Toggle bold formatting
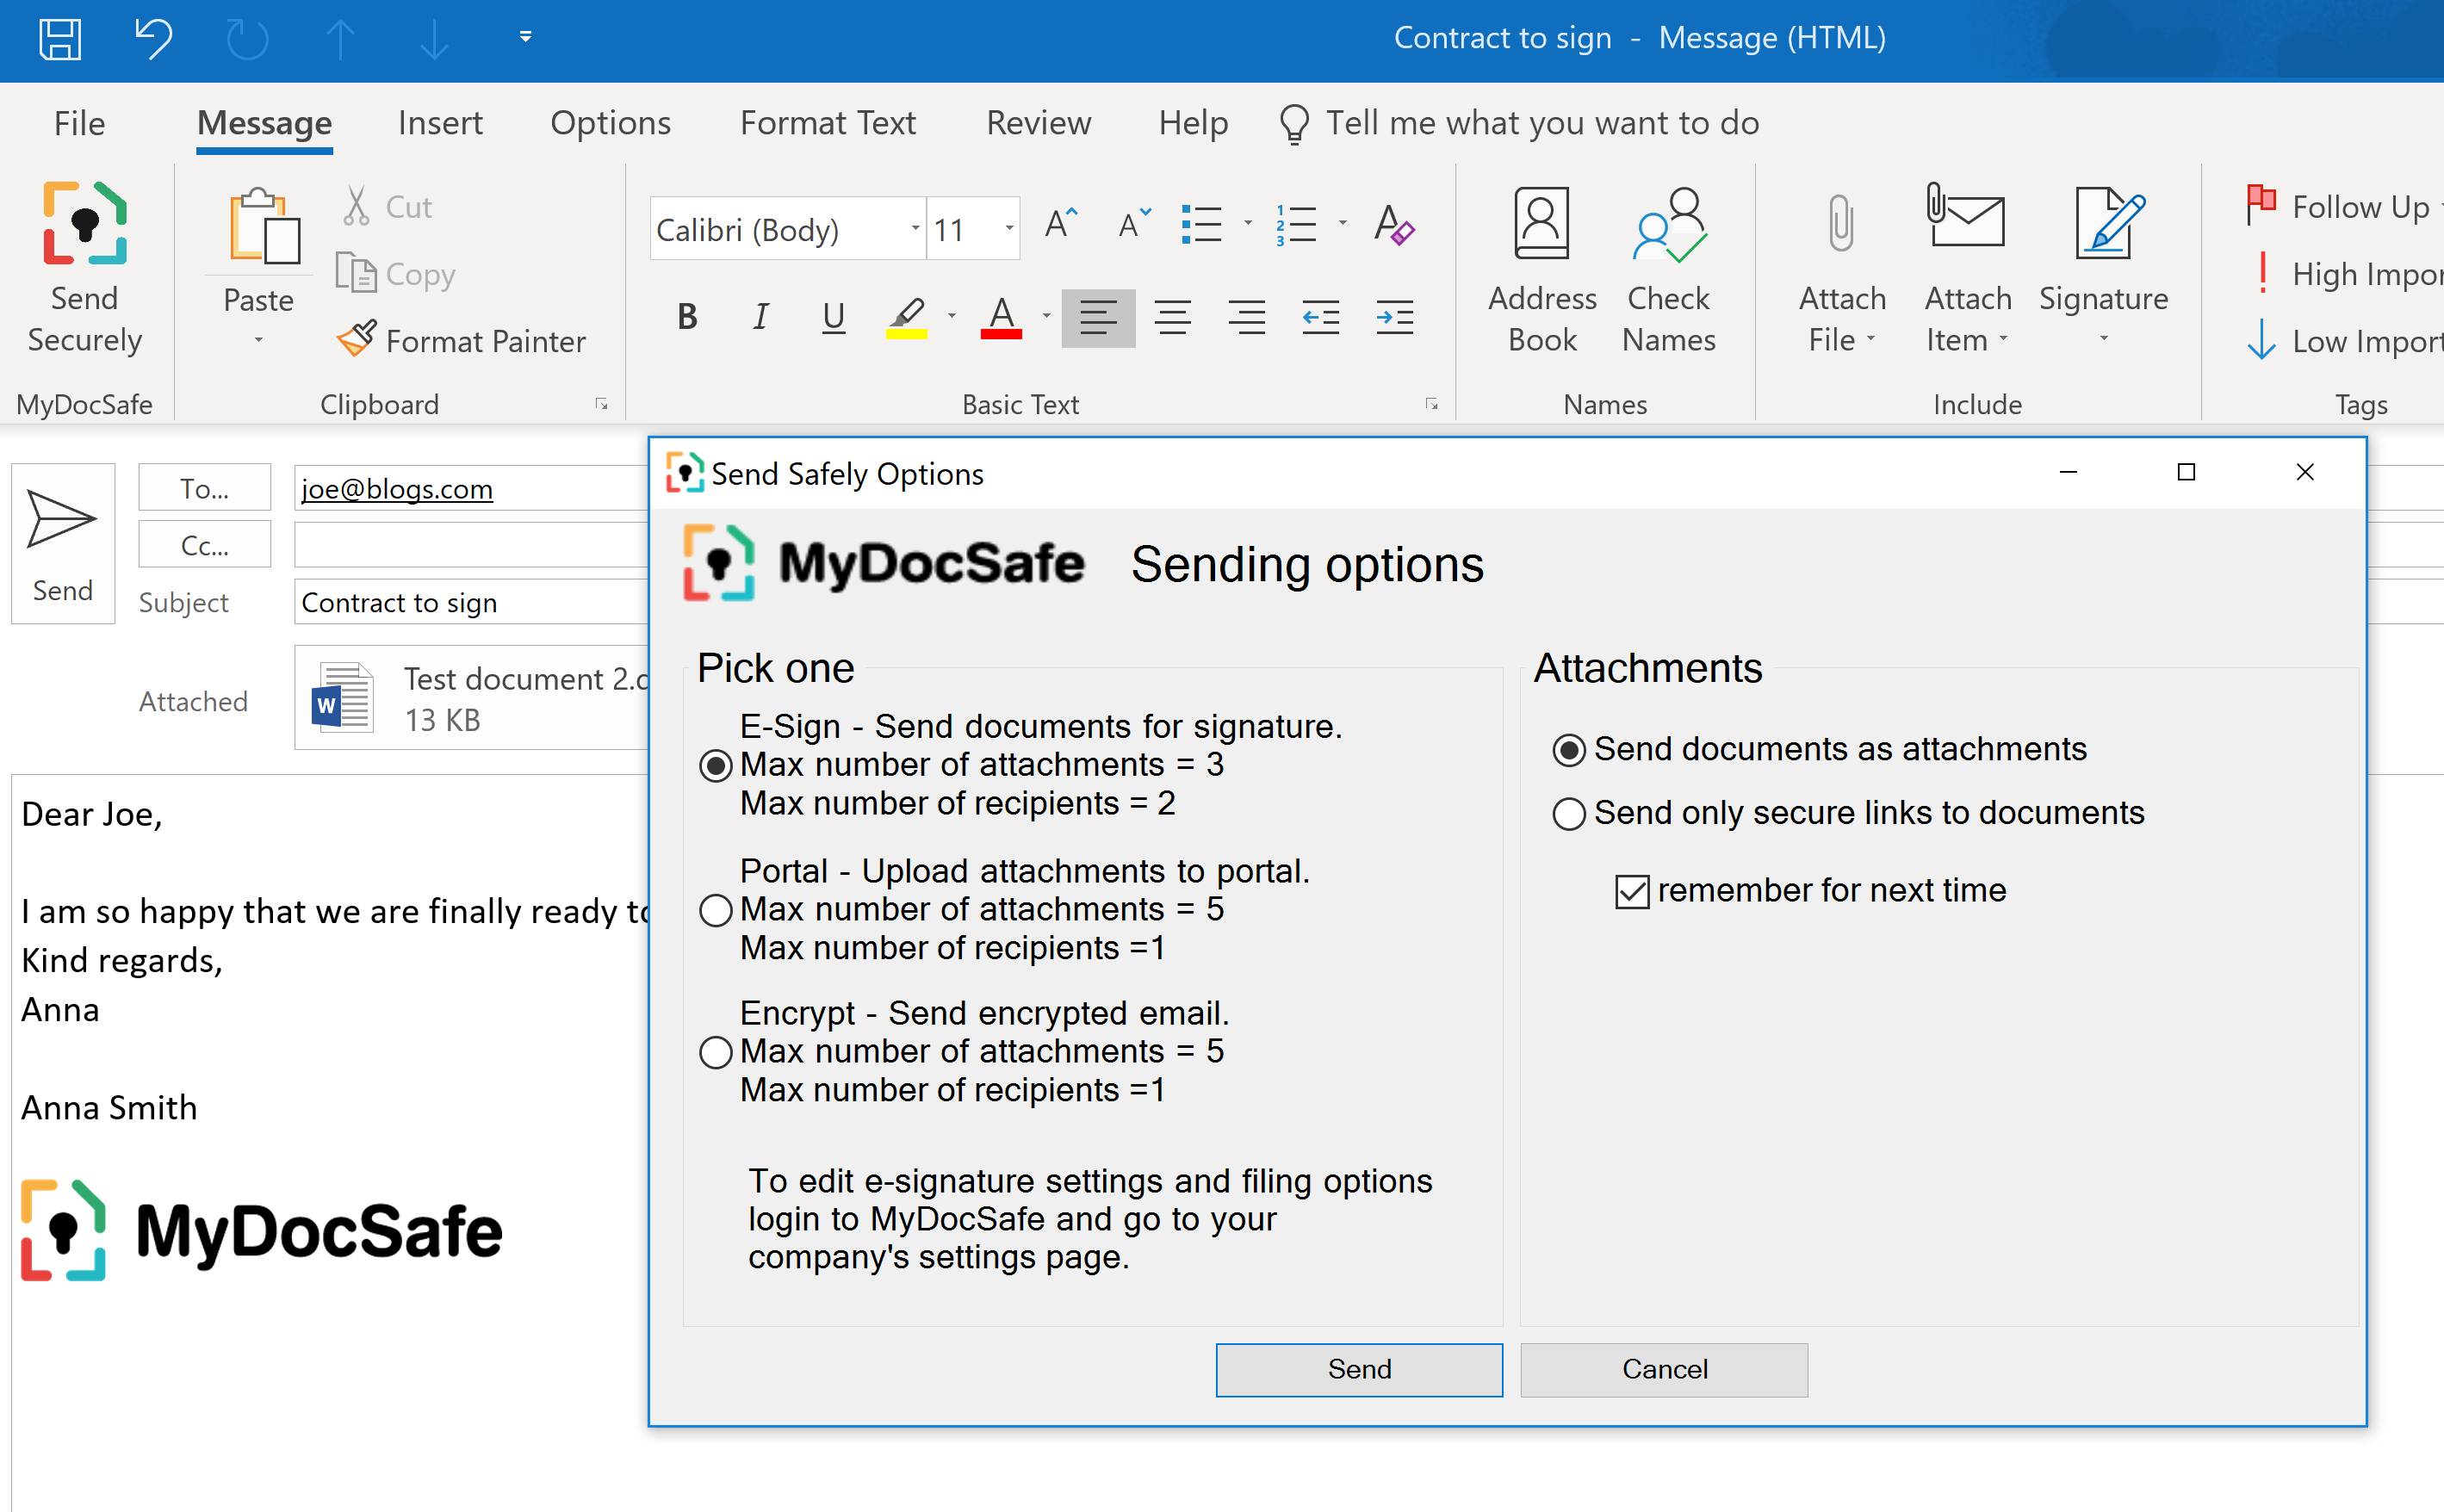 687,318
